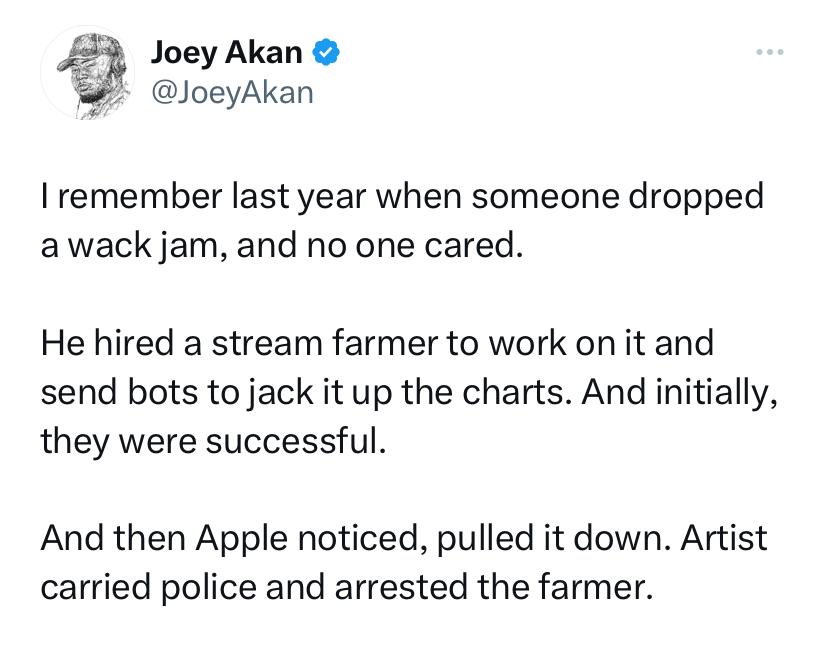Click the line starting "And then Apple noticed"
This screenshot has height=646, width=828.
[404, 539]
